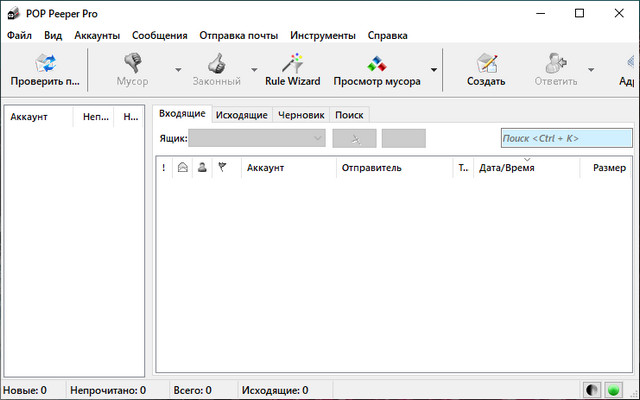Screen dimensions: 640x400
Task: Click the Аккаунт header in left panel
Action: tap(29, 117)
